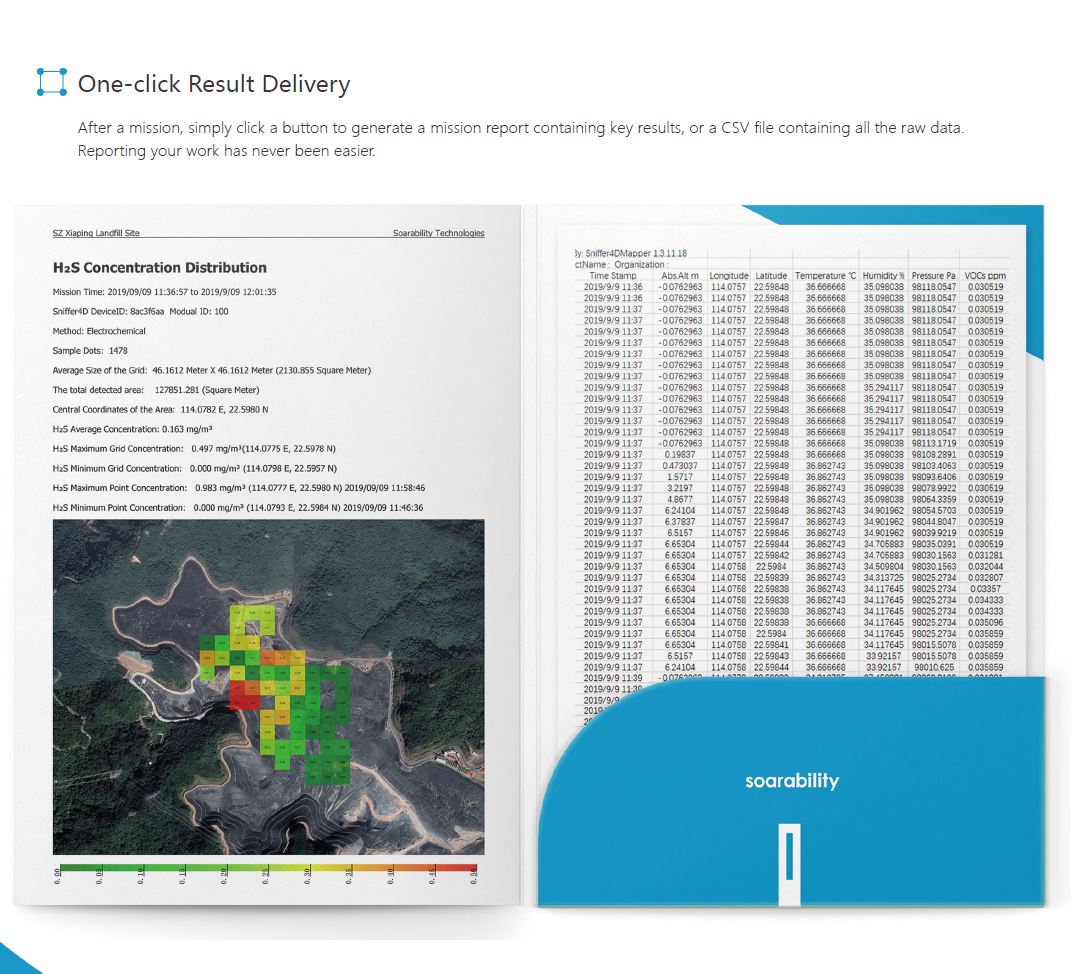
Task: Click the "0.50" label on the color scale
Action: 473,876
